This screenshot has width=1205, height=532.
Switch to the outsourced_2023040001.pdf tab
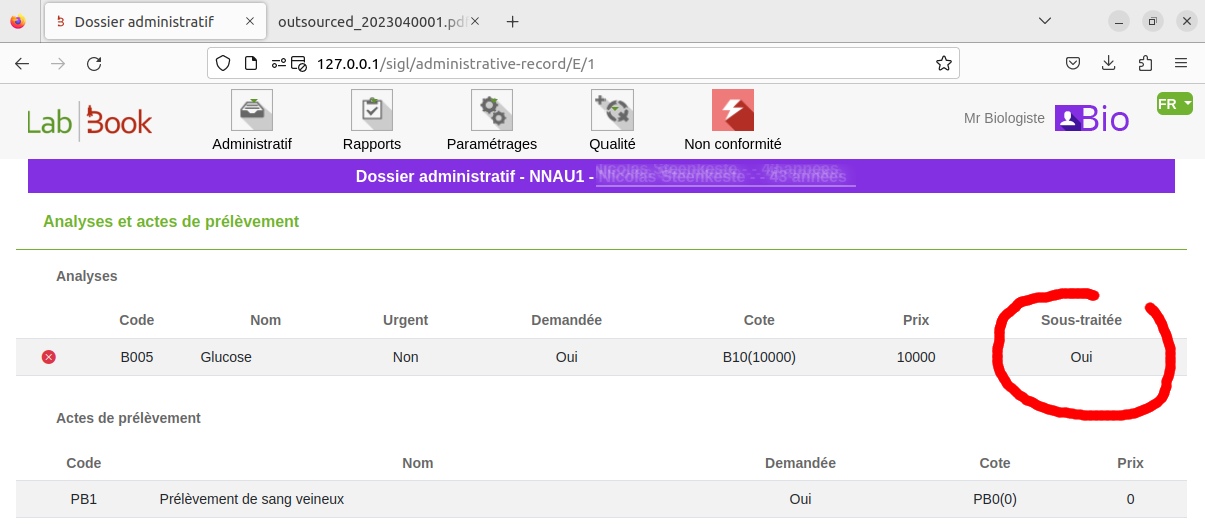pos(372,21)
